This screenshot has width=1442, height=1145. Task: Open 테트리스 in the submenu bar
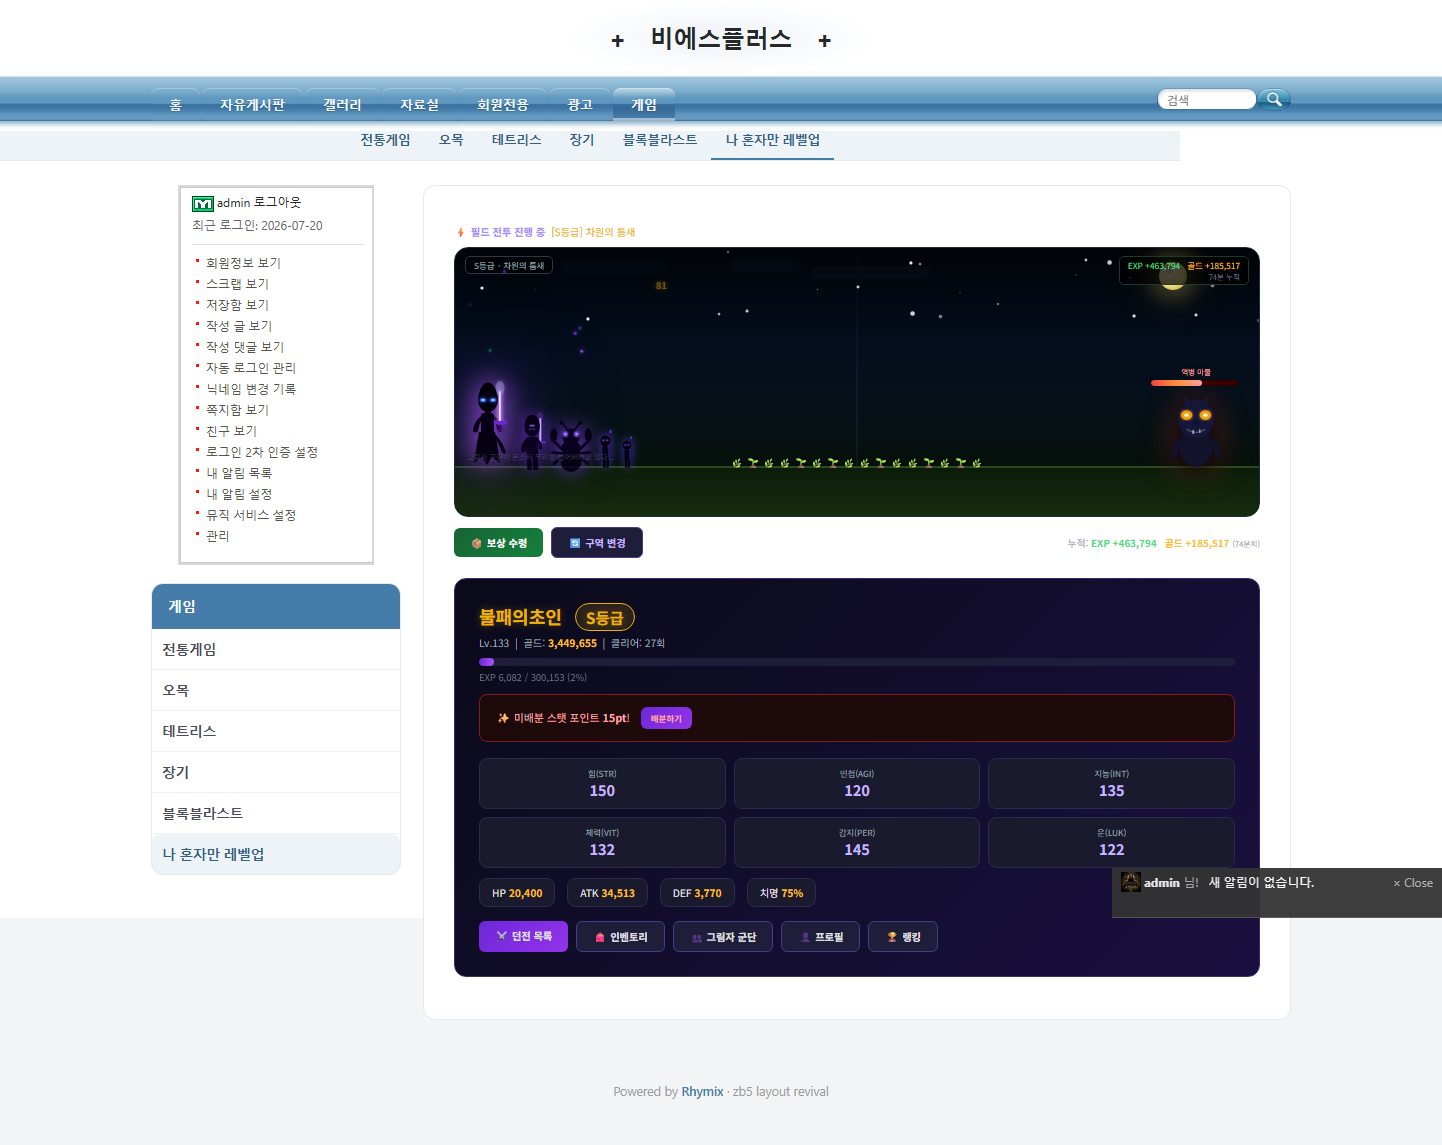tap(517, 140)
